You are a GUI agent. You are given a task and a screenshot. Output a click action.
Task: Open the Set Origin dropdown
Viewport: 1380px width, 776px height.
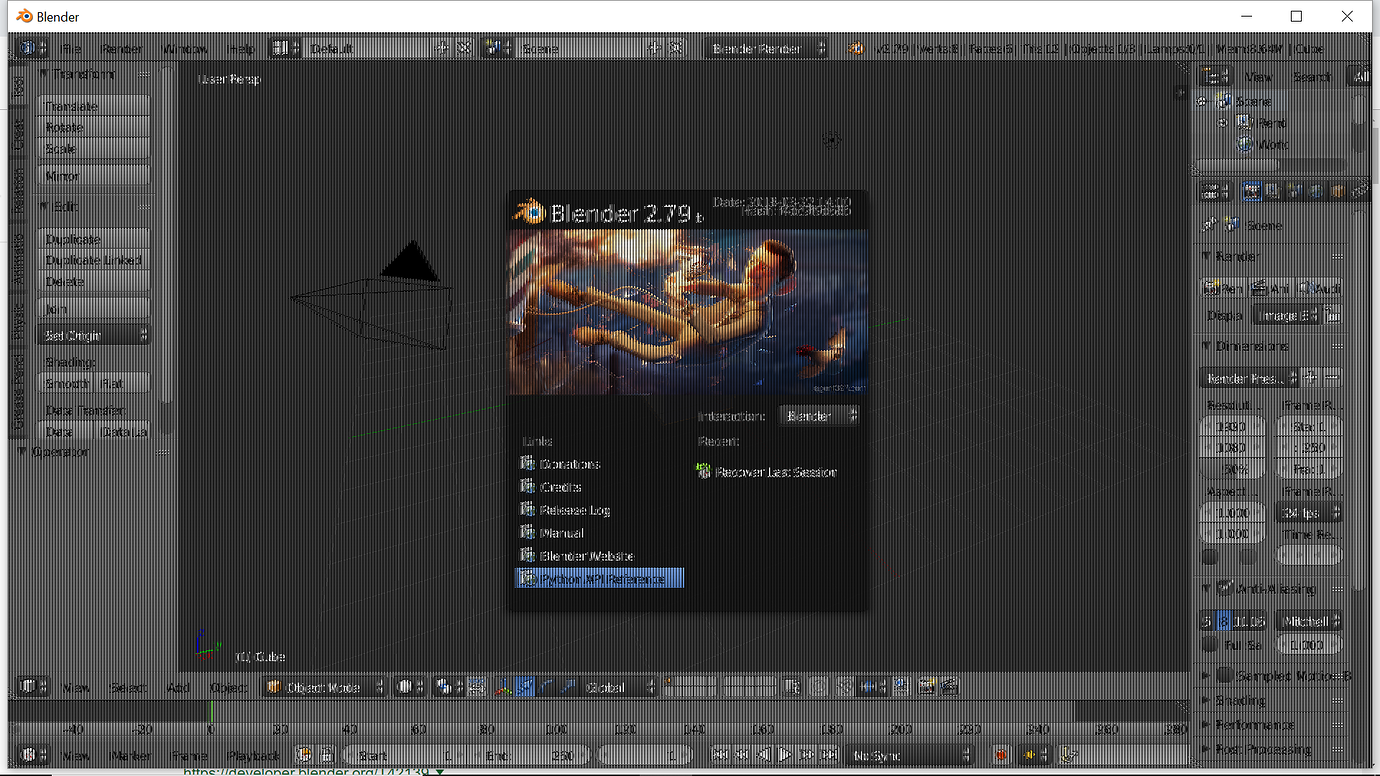coord(94,335)
